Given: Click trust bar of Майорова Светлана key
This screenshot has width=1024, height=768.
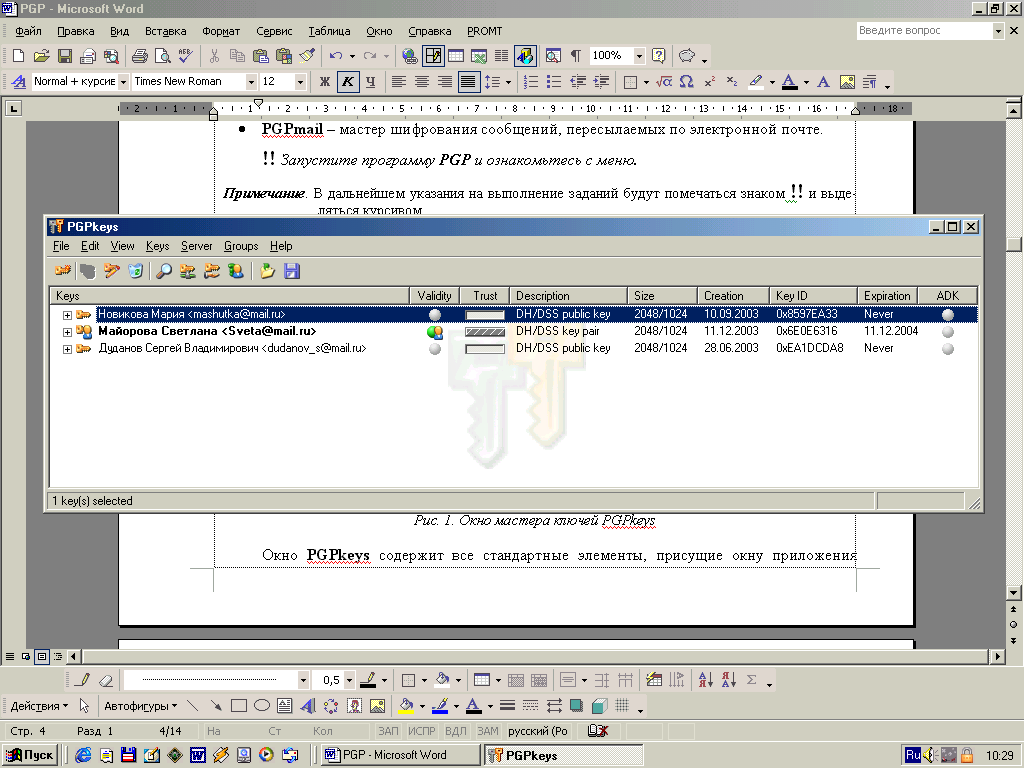Looking at the screenshot, I should [485, 332].
